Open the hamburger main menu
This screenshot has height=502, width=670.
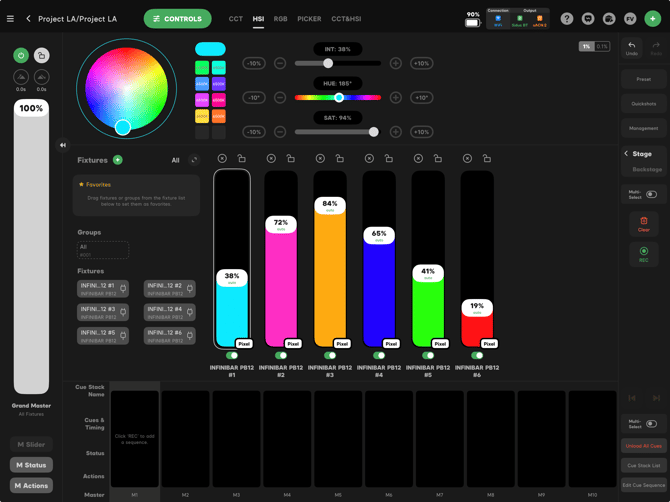click(x=10, y=19)
